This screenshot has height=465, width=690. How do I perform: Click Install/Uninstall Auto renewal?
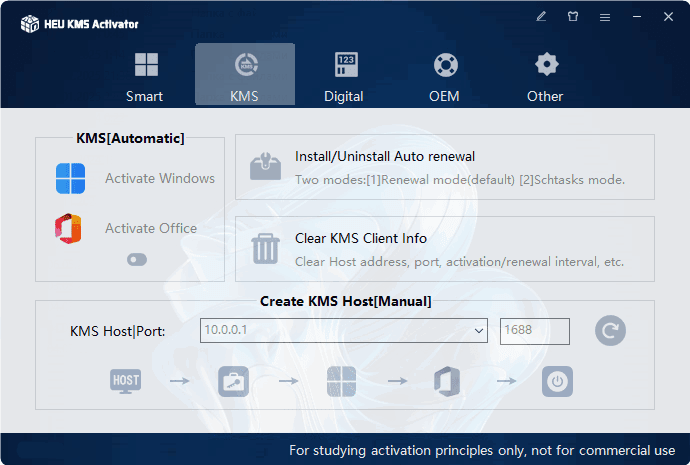(385, 157)
